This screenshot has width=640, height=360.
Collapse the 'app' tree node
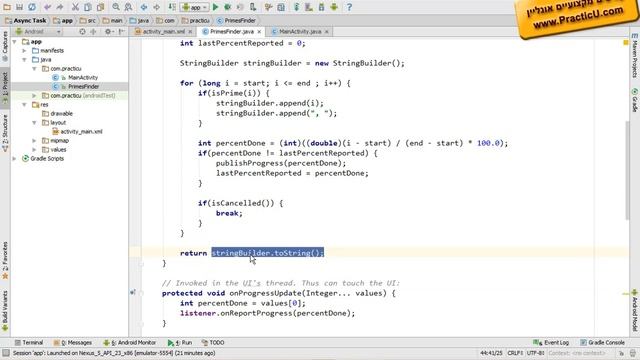(15, 42)
